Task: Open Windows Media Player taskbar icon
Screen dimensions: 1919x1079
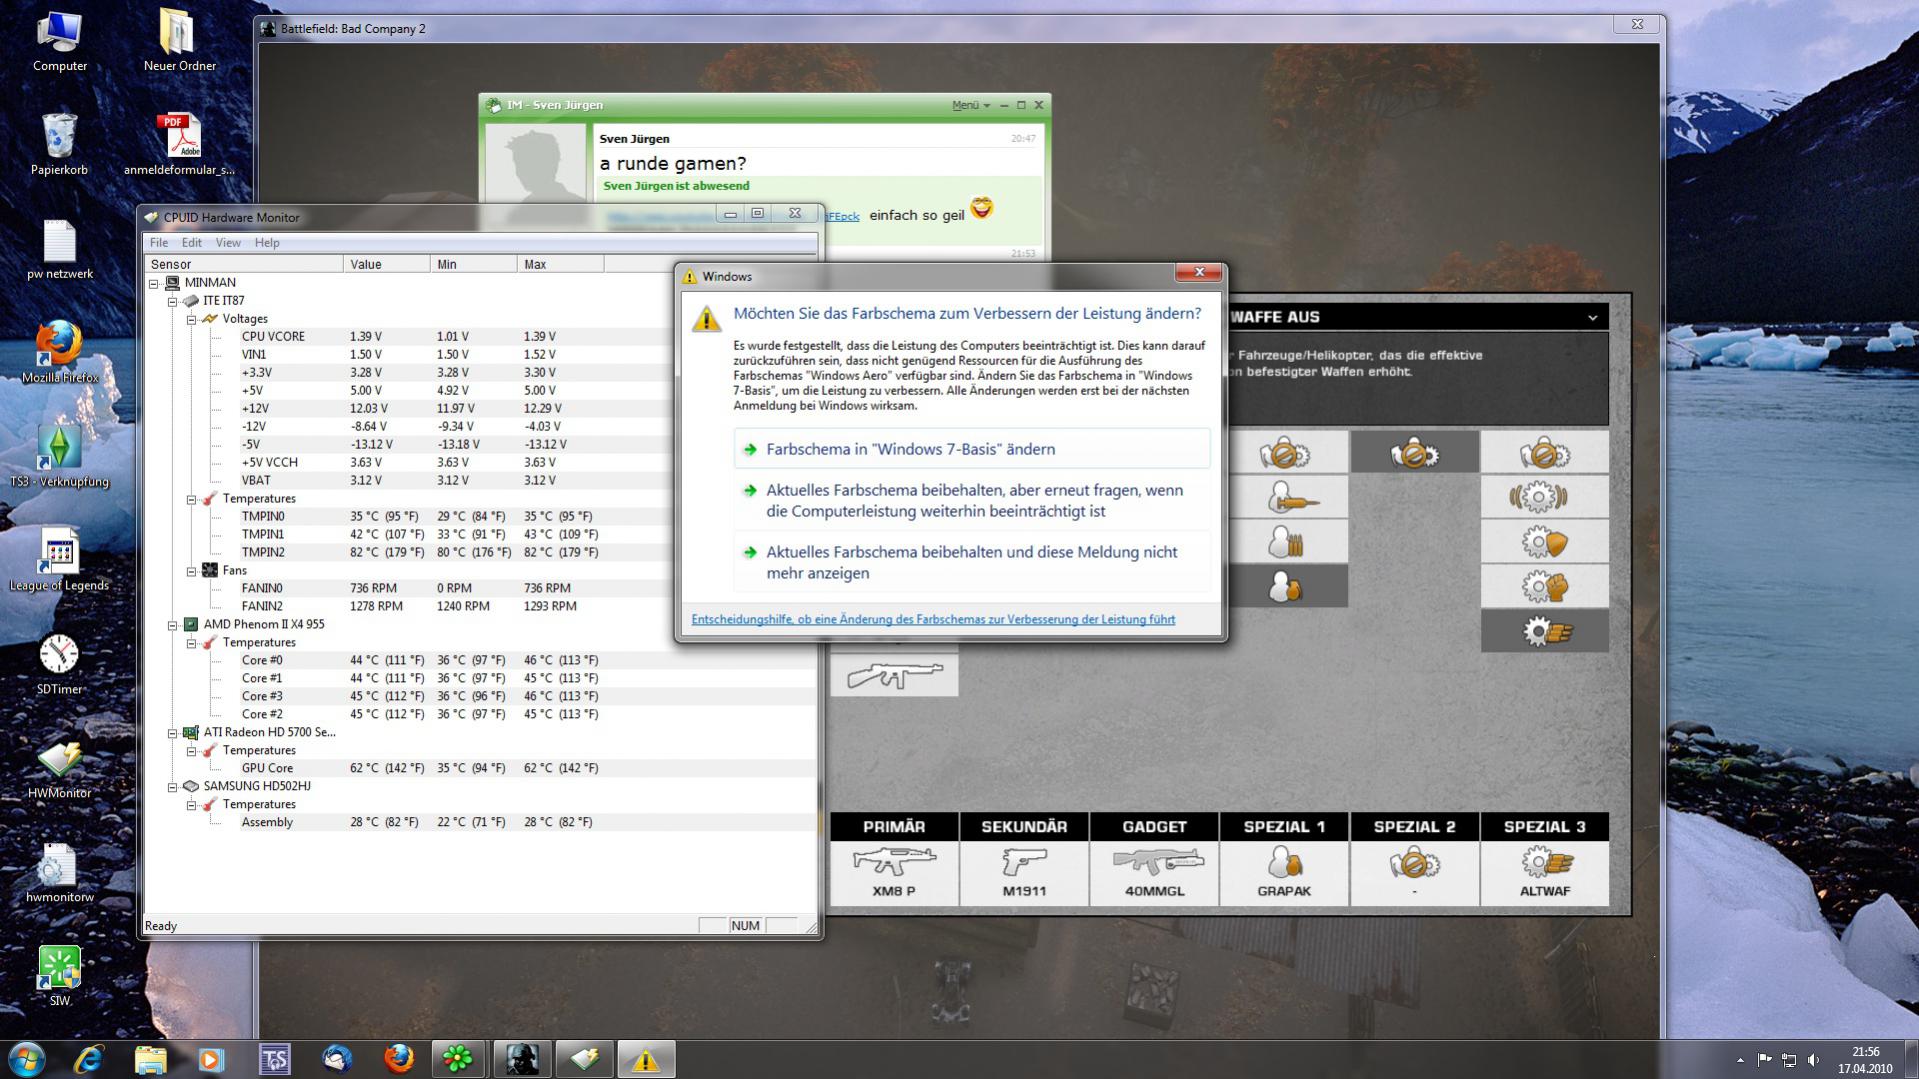Action: (x=212, y=1059)
